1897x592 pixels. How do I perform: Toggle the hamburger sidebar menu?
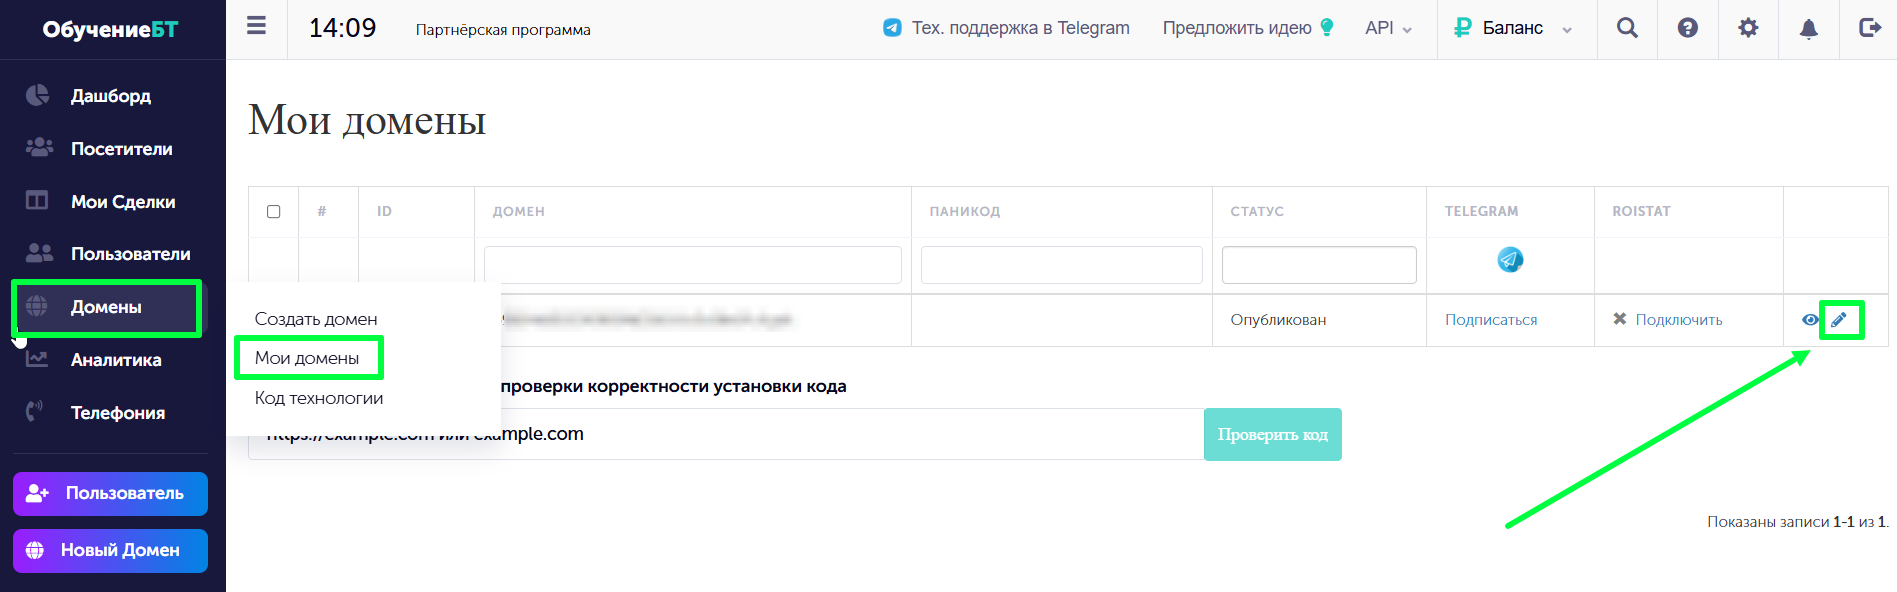(256, 27)
